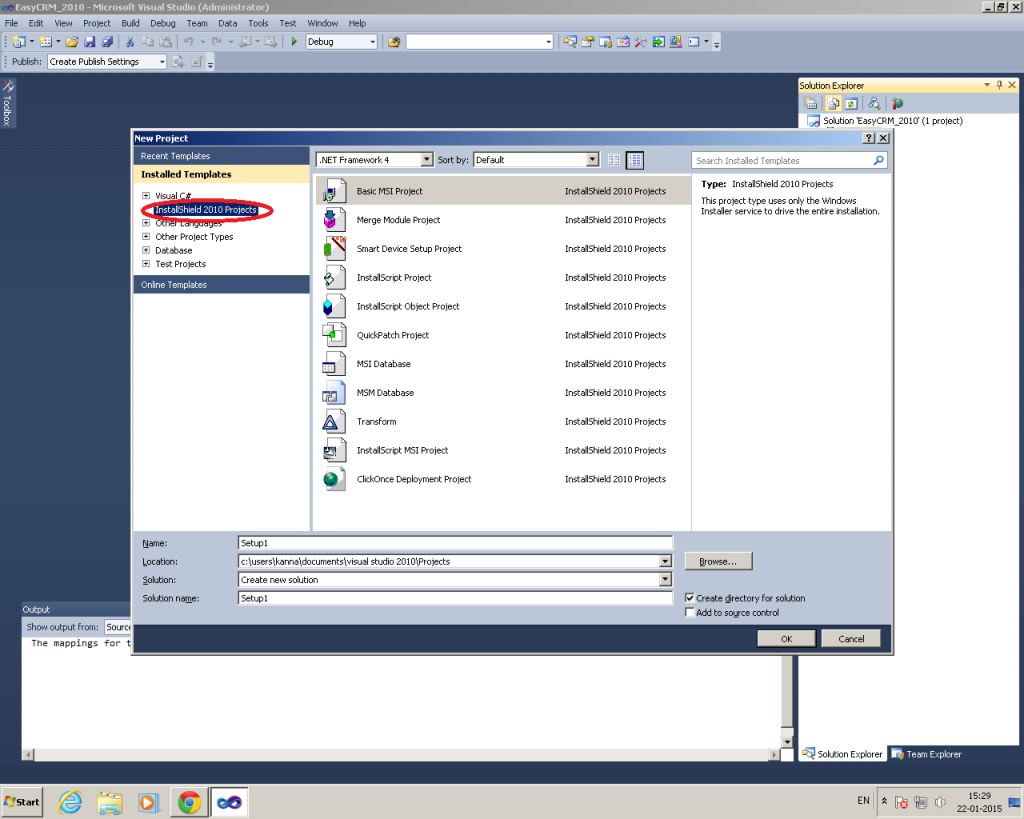Open Windows Media Player from the taskbar
Screen dimensions: 1024x819
point(149,801)
